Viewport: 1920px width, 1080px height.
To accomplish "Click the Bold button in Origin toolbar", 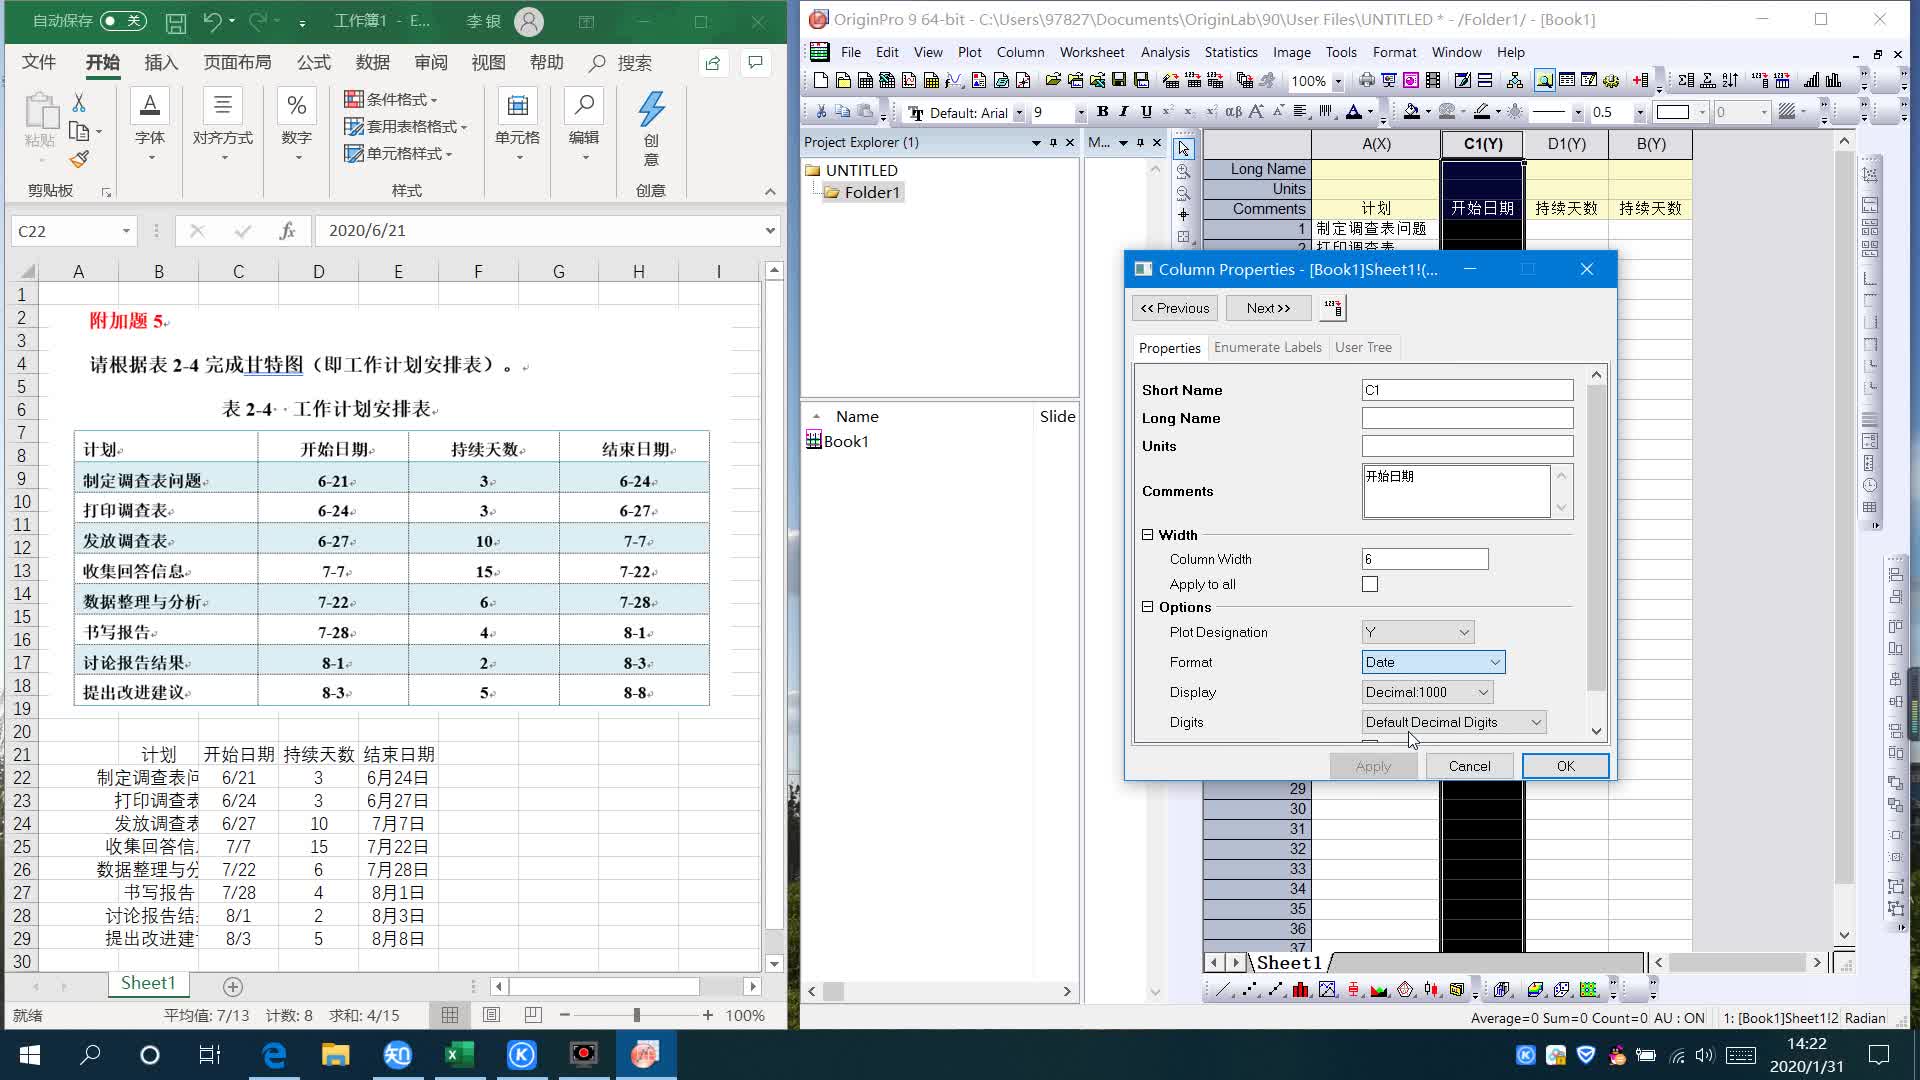I will pyautogui.click(x=1102, y=112).
